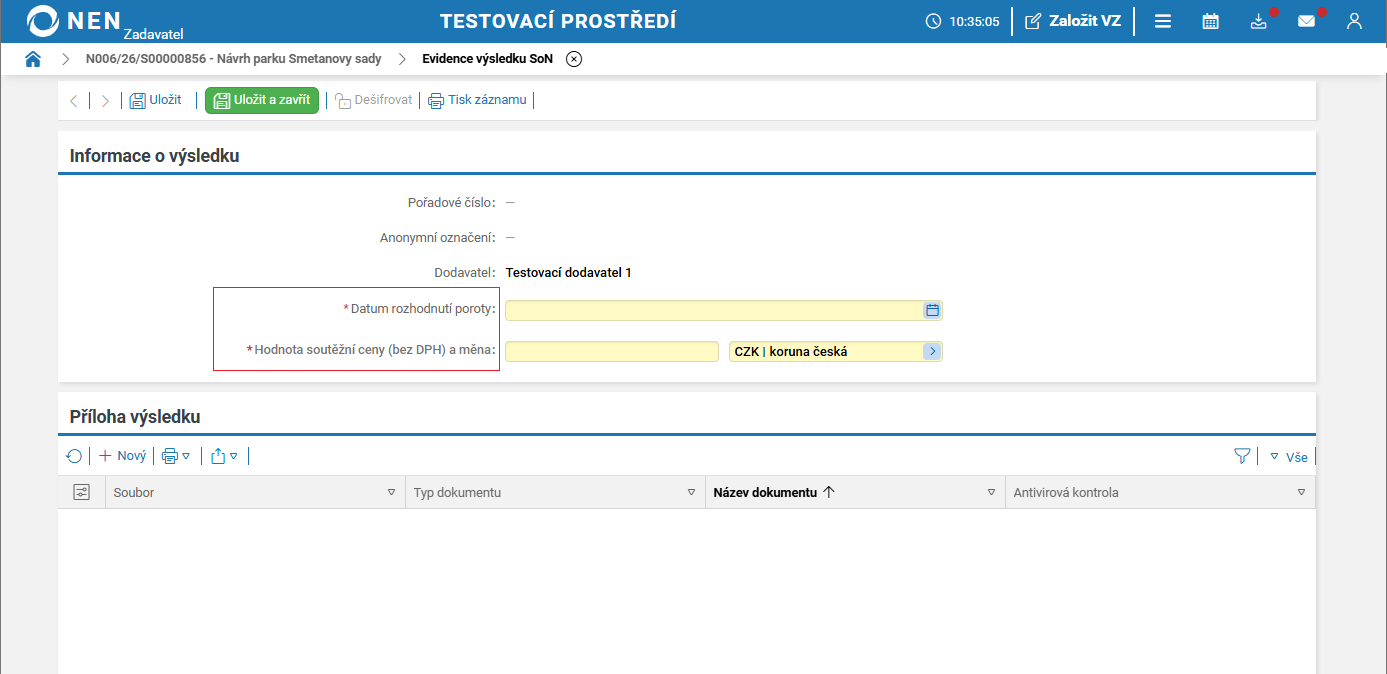The width and height of the screenshot is (1387, 674).
Task: Refresh the Příloha výsledku list
Action: point(74,456)
